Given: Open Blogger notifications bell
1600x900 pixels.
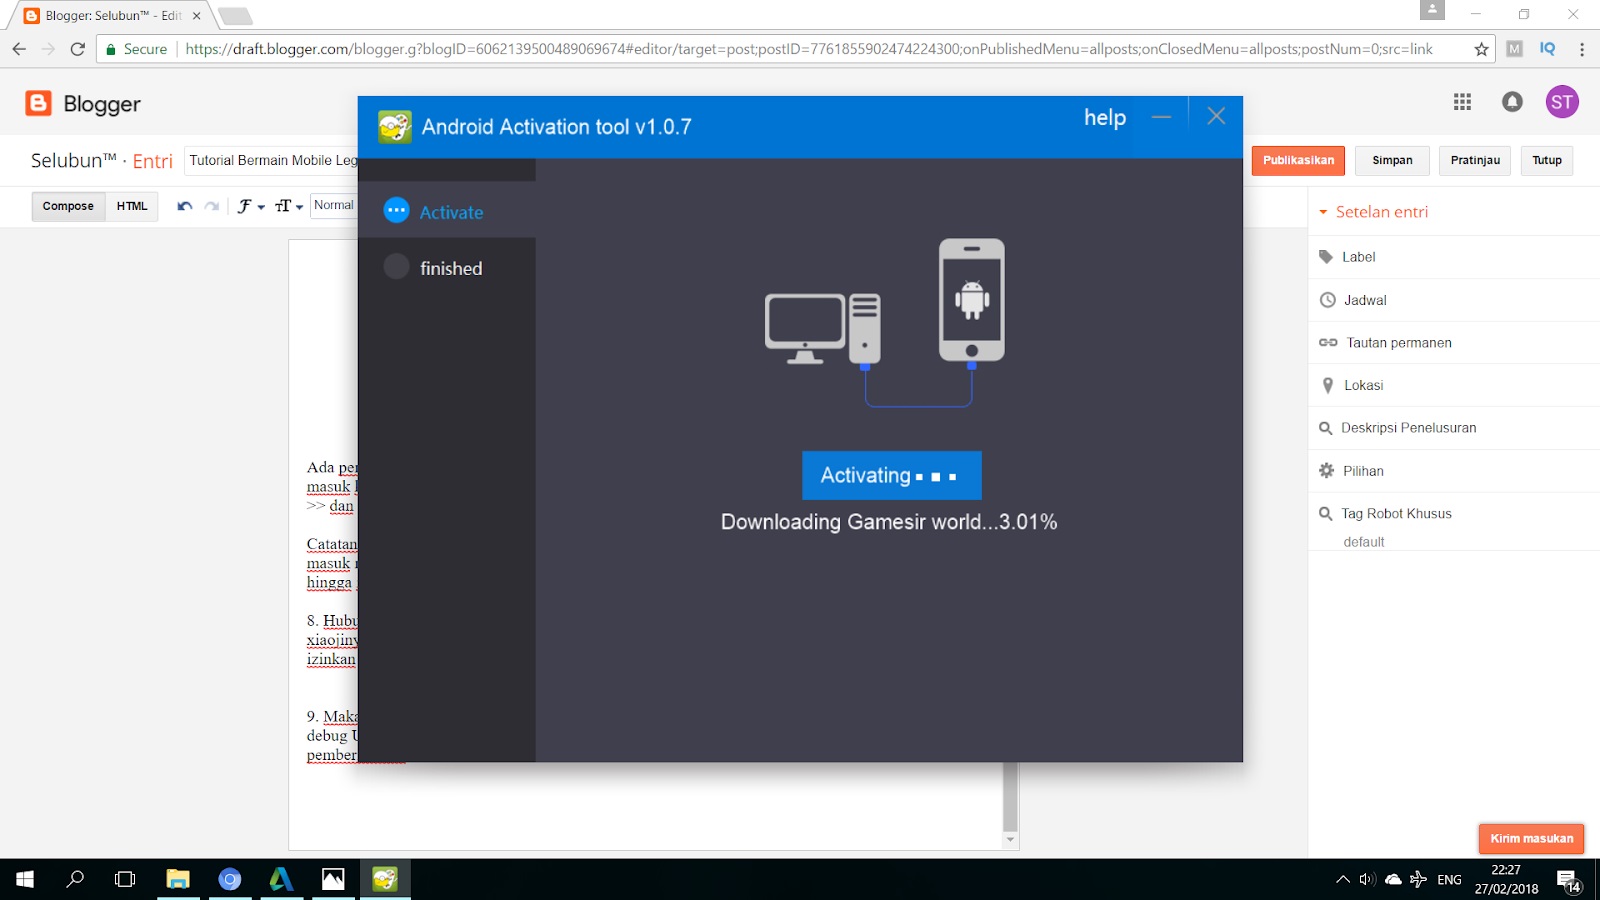Looking at the screenshot, I should [x=1512, y=102].
